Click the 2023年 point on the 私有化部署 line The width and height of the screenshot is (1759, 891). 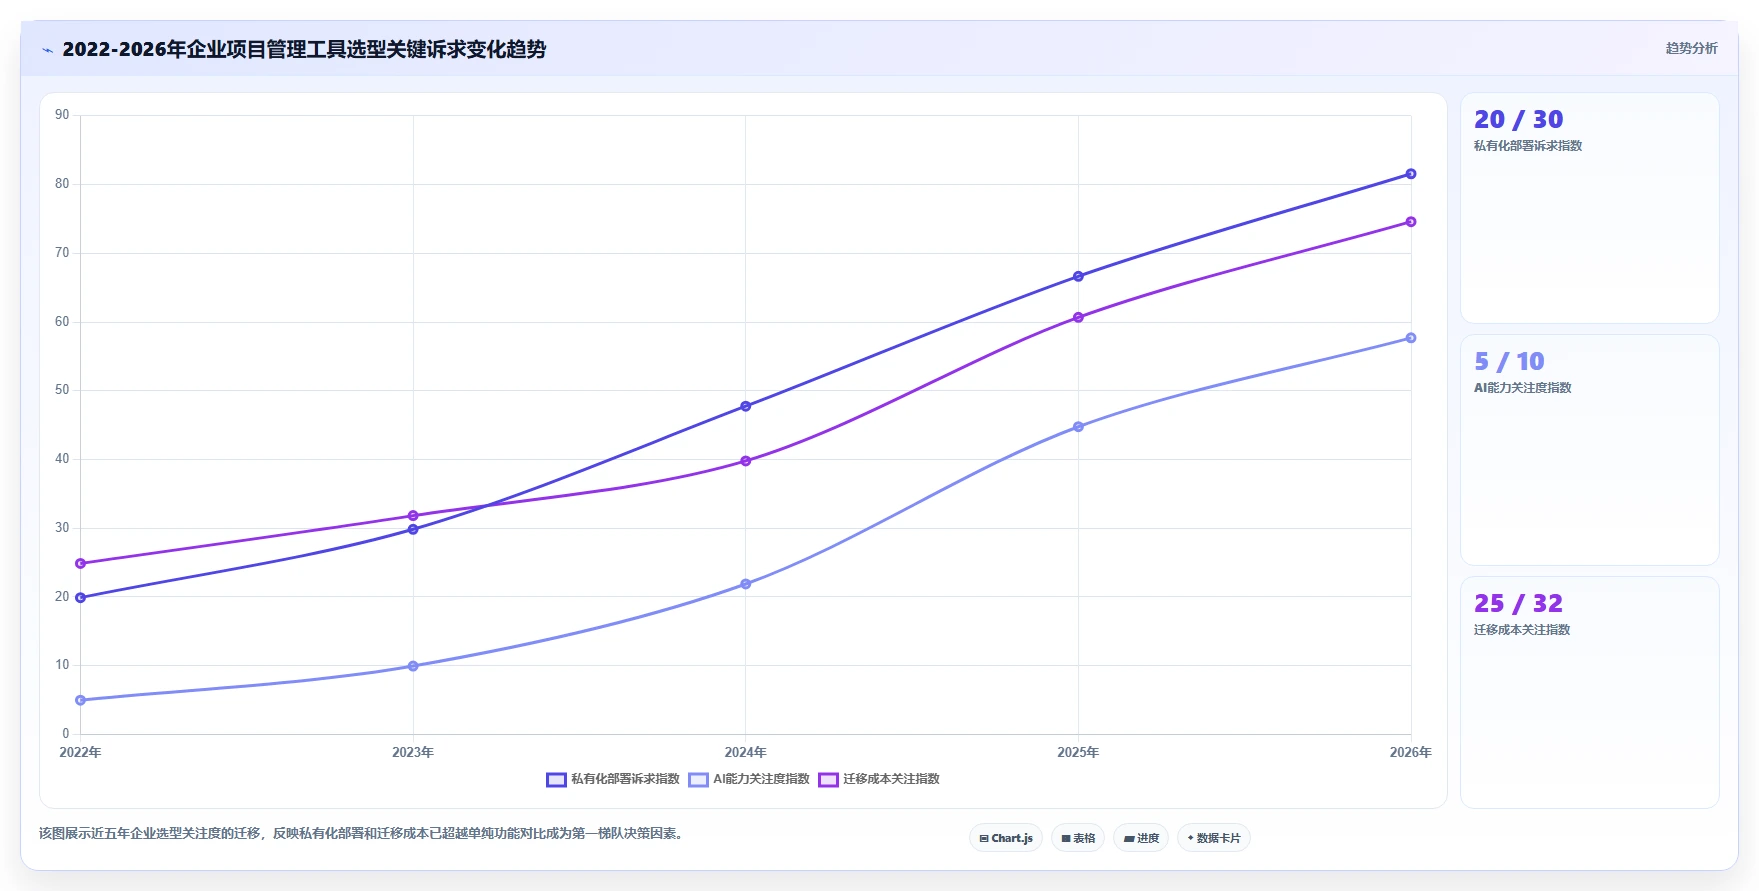coord(413,529)
